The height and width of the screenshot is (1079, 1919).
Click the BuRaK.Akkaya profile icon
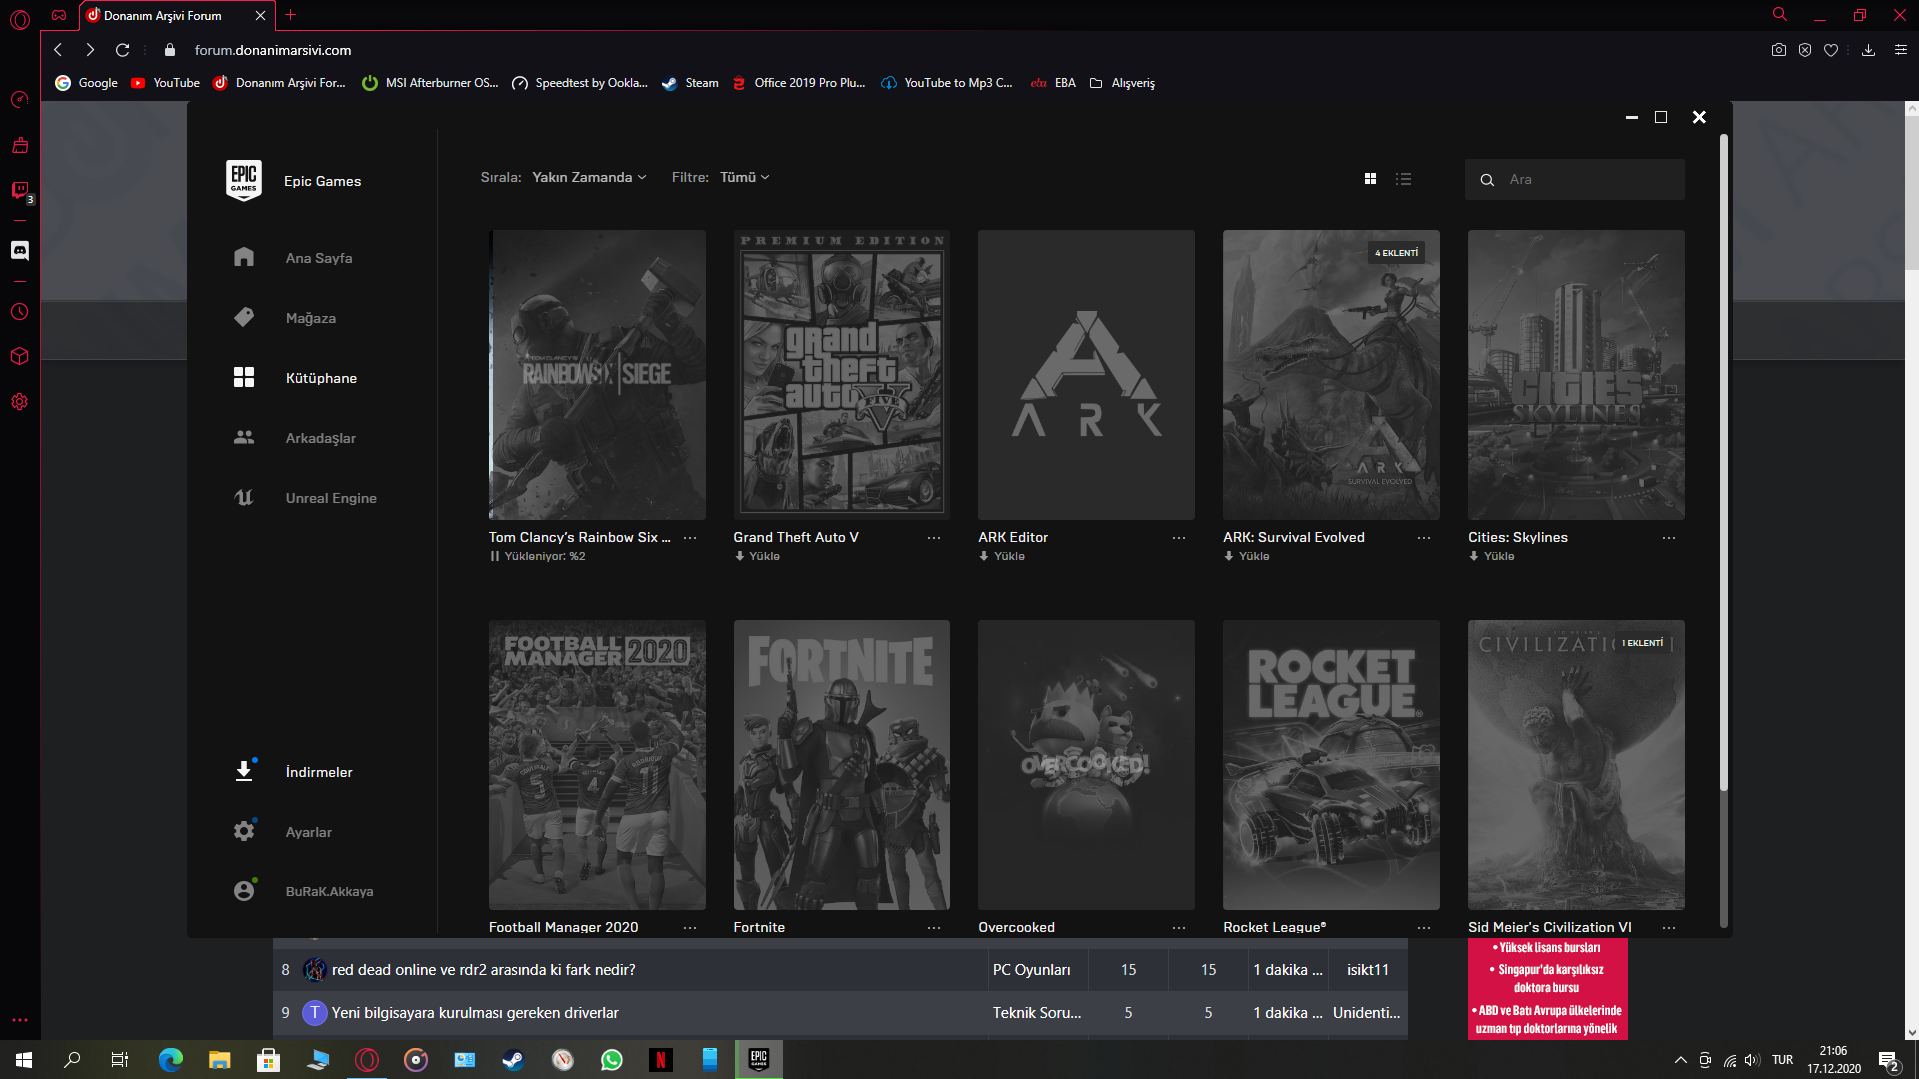tap(244, 890)
